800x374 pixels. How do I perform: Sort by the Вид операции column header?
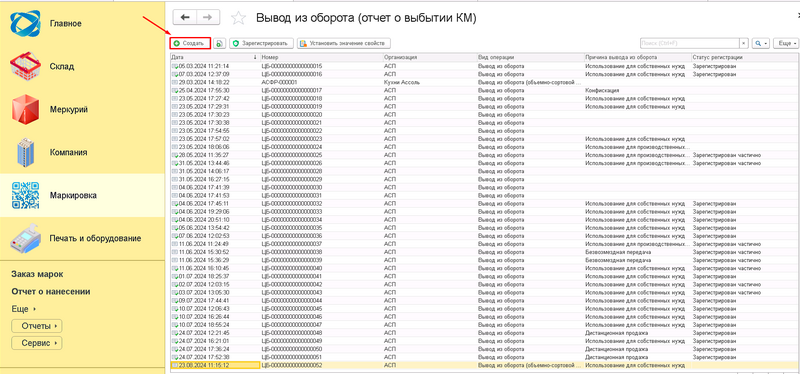pos(531,57)
